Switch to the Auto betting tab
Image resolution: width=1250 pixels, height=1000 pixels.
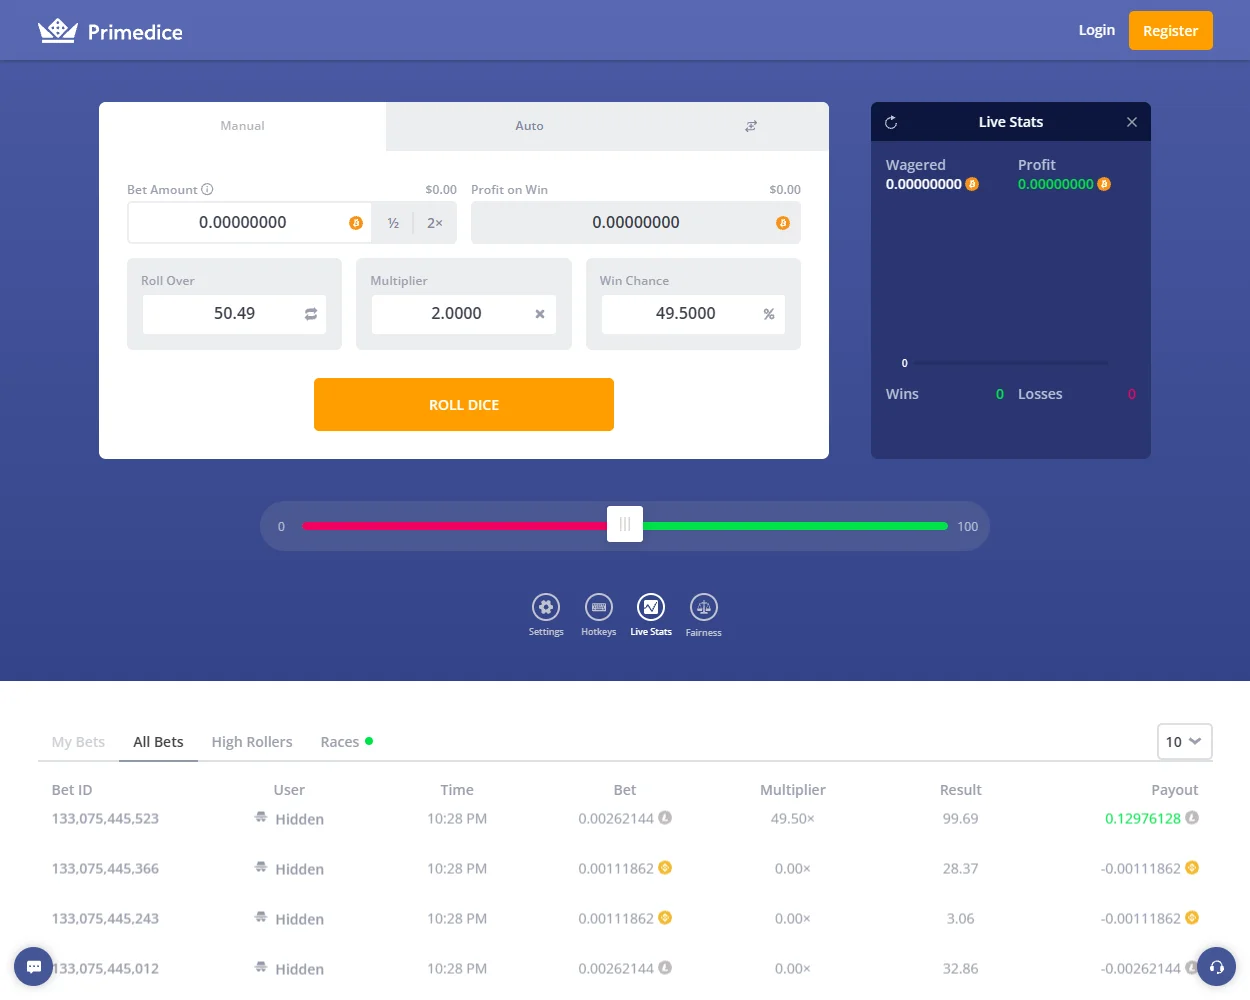point(529,126)
